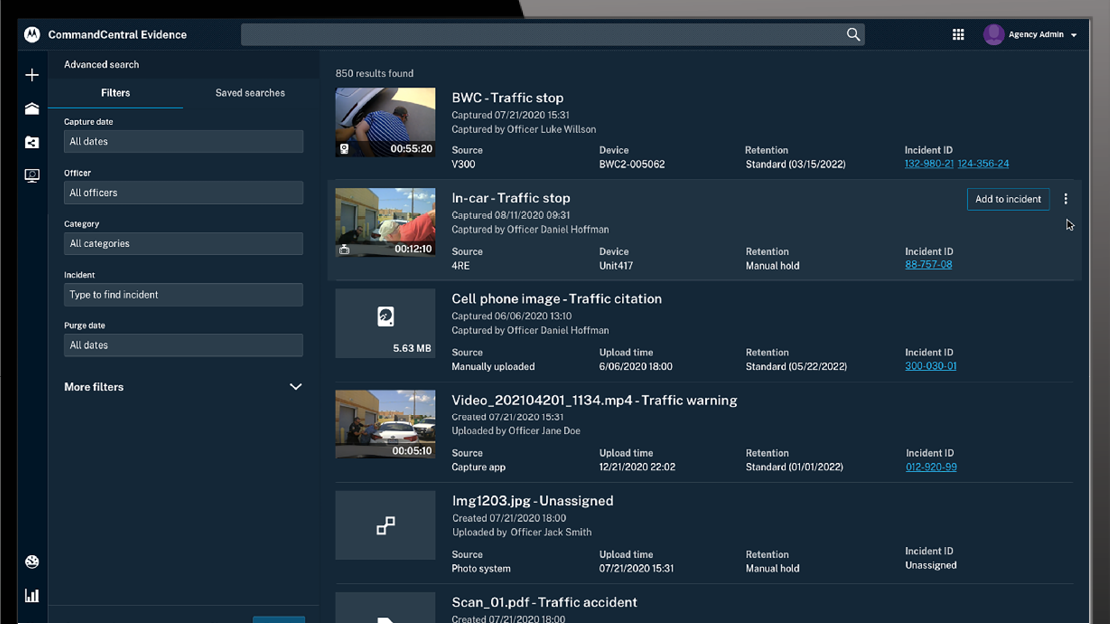The height and width of the screenshot is (624, 1110).
Task: Click the Motorola logo icon
Action: pyautogui.click(x=32, y=35)
